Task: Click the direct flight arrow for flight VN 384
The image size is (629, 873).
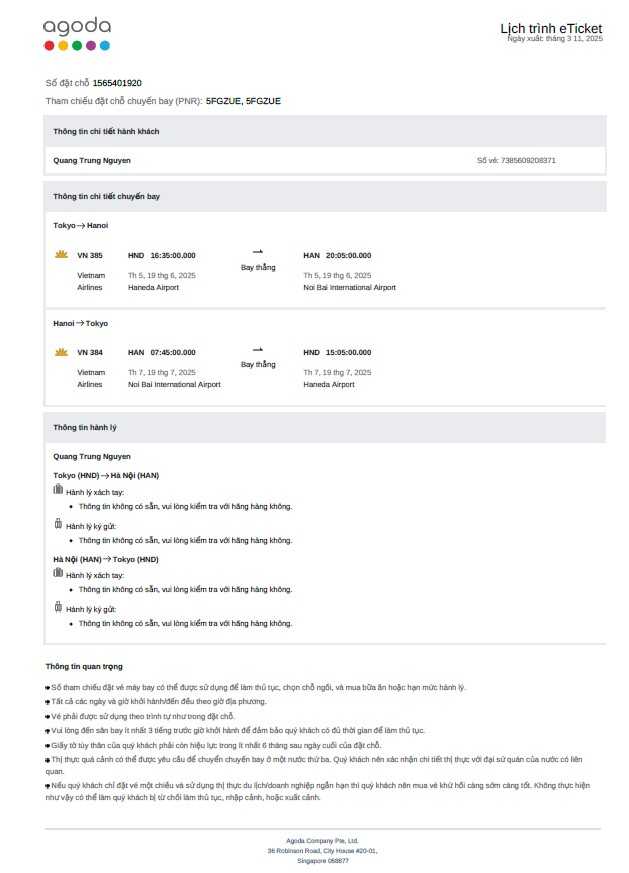Action: (x=258, y=349)
